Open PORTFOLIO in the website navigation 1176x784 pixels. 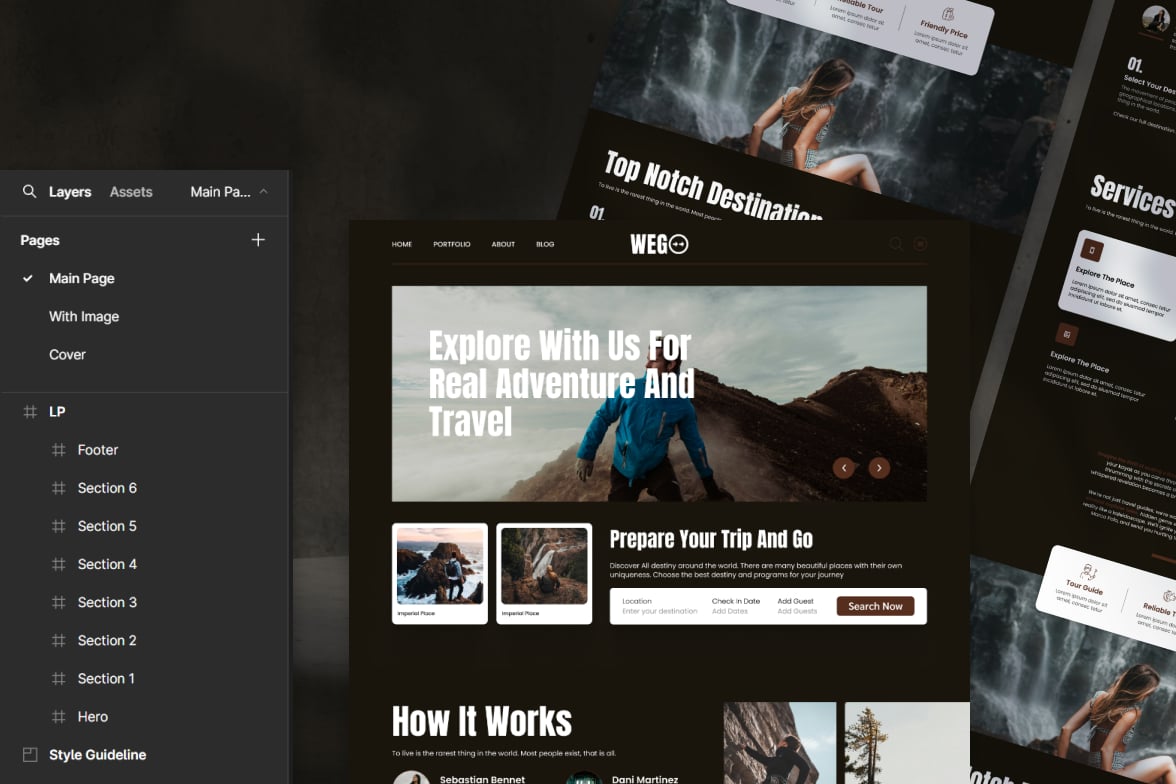(x=452, y=245)
